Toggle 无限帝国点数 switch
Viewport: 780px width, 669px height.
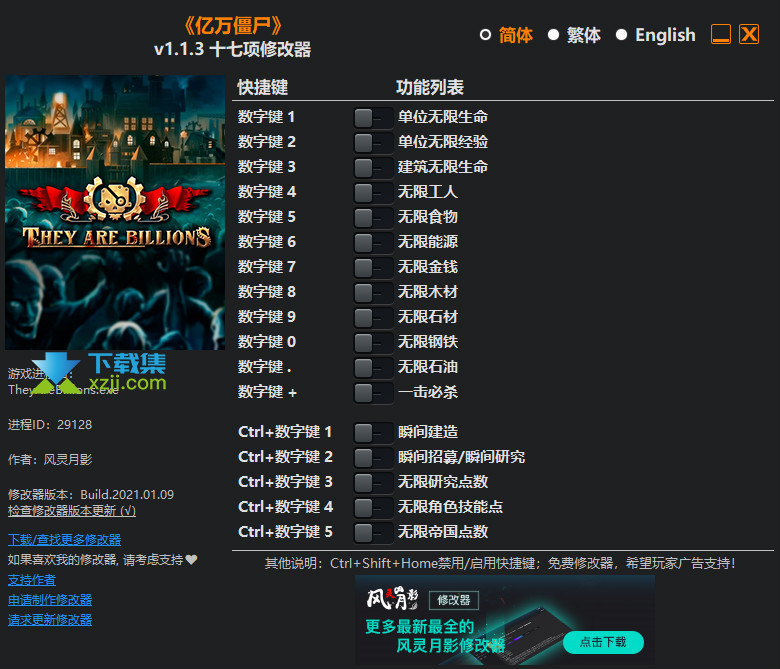(373, 532)
